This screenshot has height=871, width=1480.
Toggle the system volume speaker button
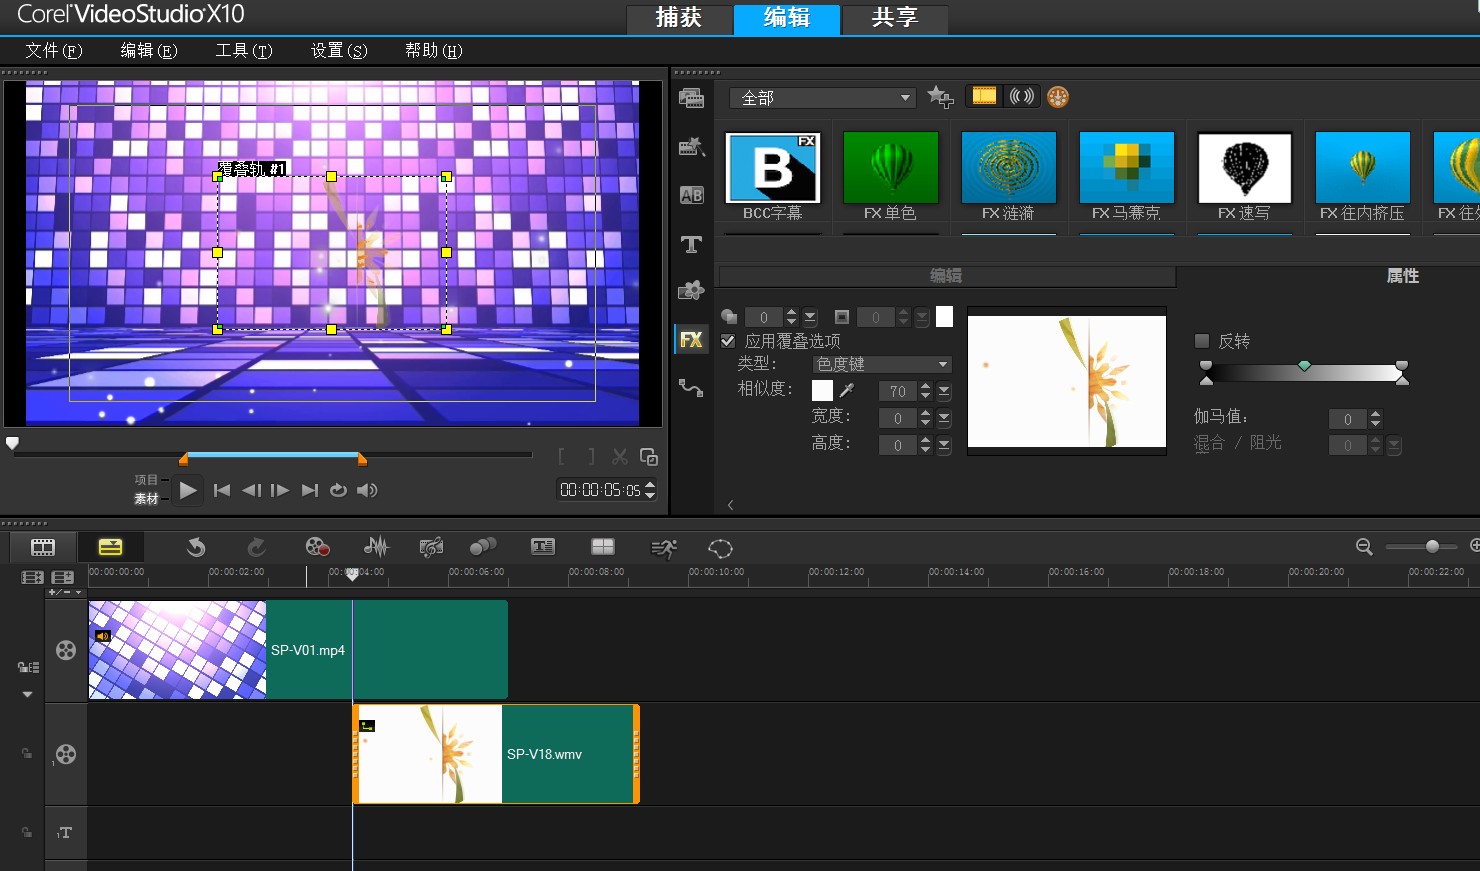click(x=367, y=490)
